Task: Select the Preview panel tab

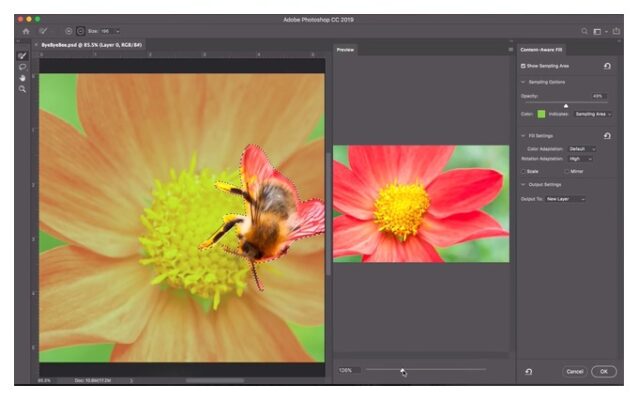Action: (x=345, y=50)
